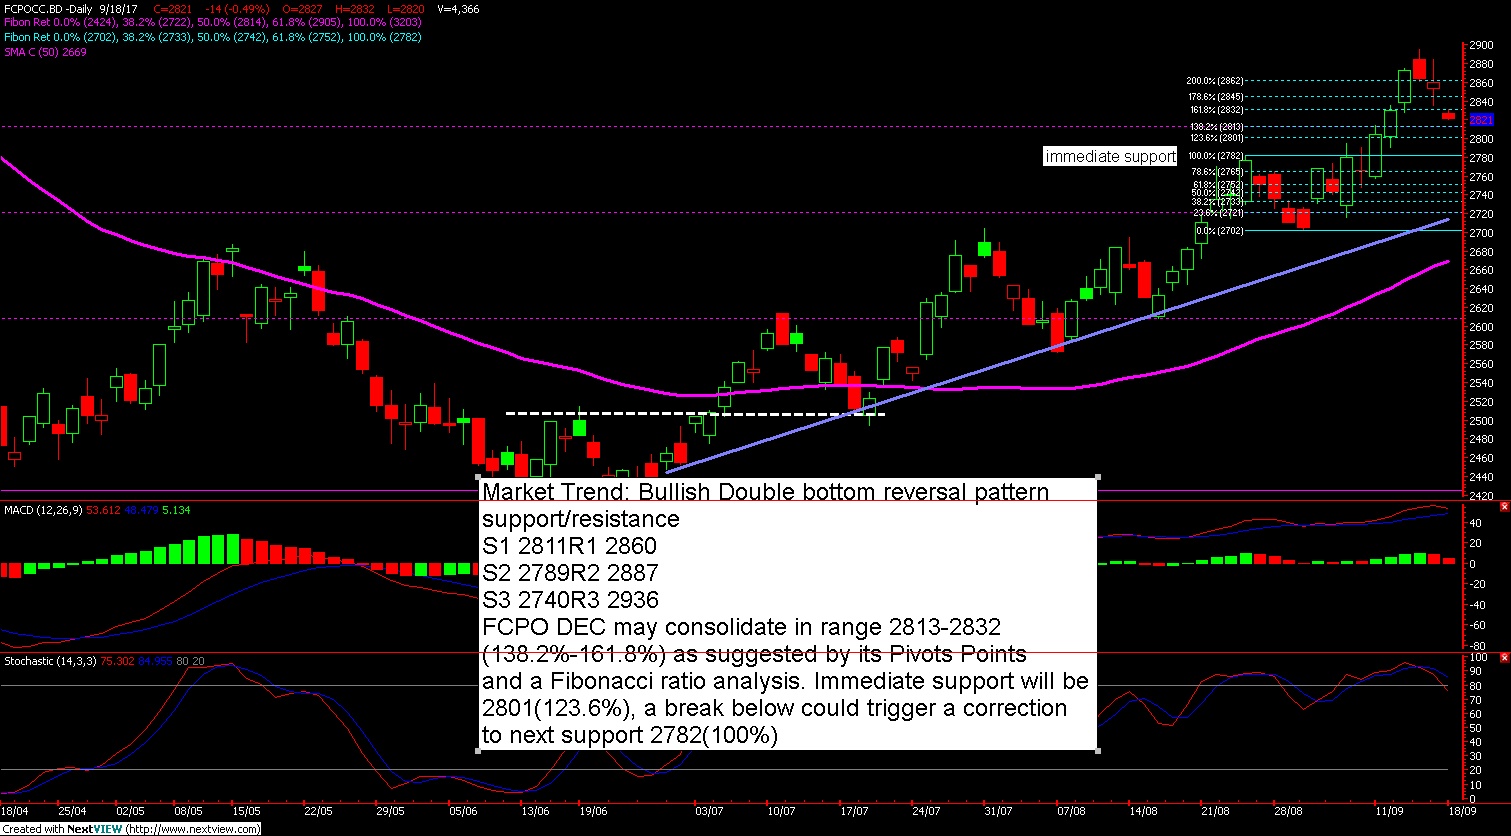Click the bottom-left handle of the annotation box
The image size is (1511, 836).
477,751
